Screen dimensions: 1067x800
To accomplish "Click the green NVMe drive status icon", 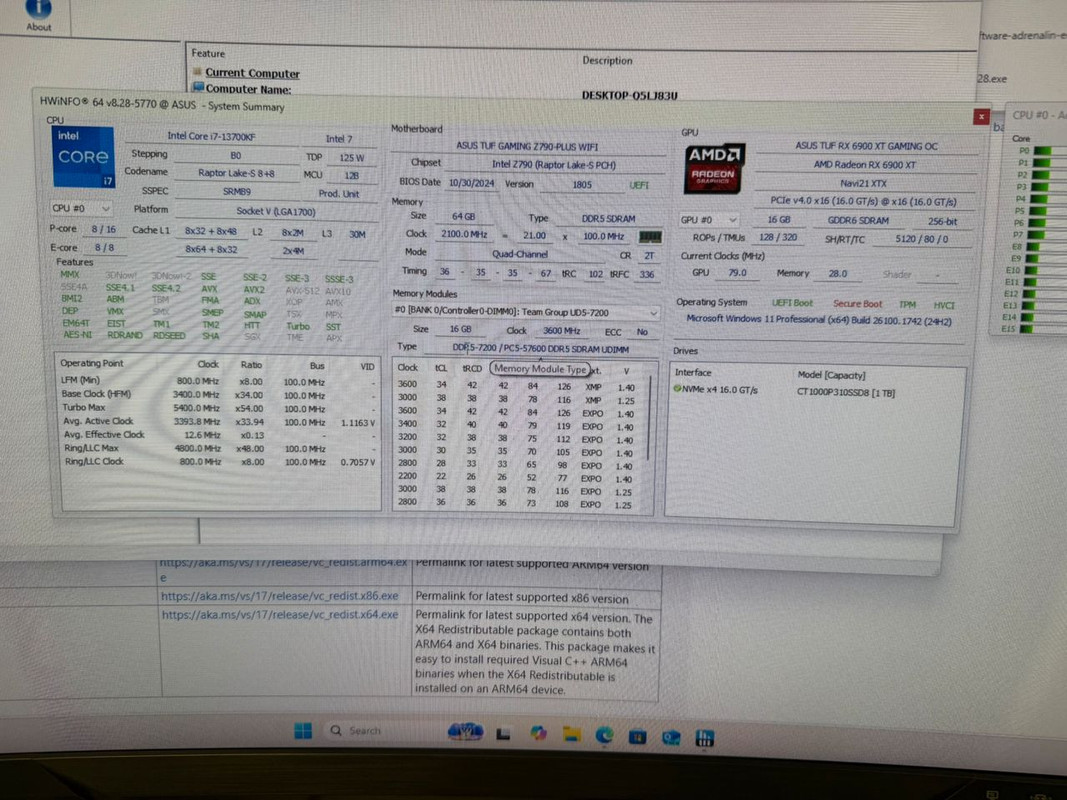I will (x=677, y=389).
